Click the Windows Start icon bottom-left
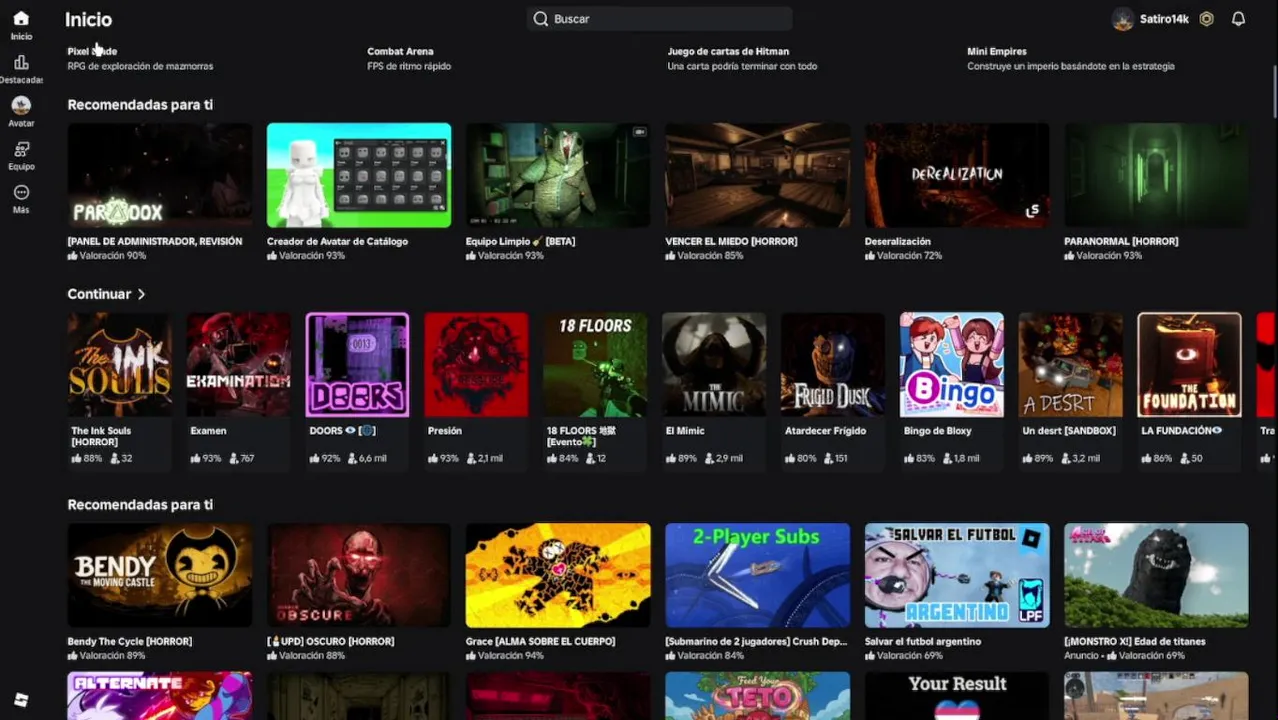Image resolution: width=1278 pixels, height=720 pixels. [x=21, y=700]
